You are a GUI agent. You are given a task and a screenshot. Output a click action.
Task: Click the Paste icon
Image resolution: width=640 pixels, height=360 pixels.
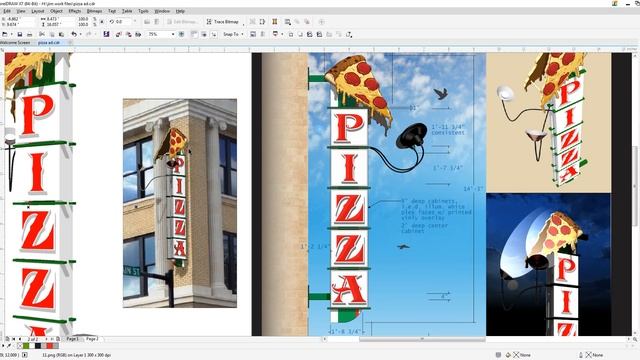(x=61, y=34)
